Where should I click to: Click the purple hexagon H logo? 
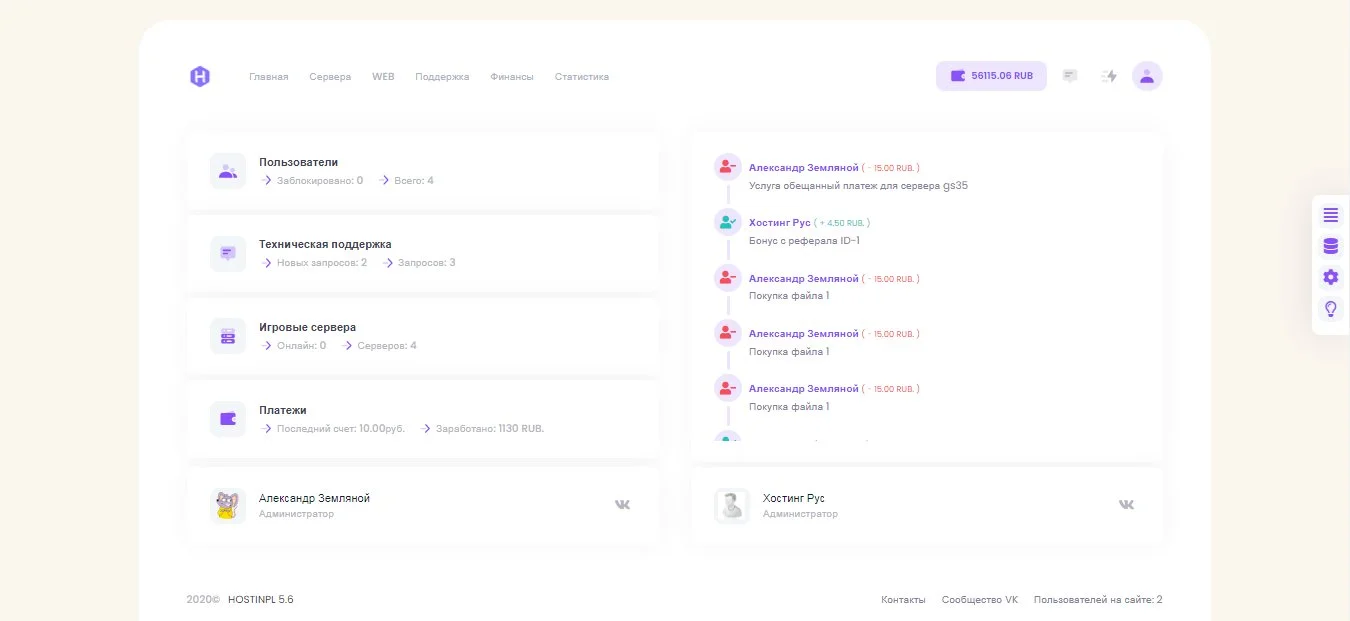tap(200, 76)
